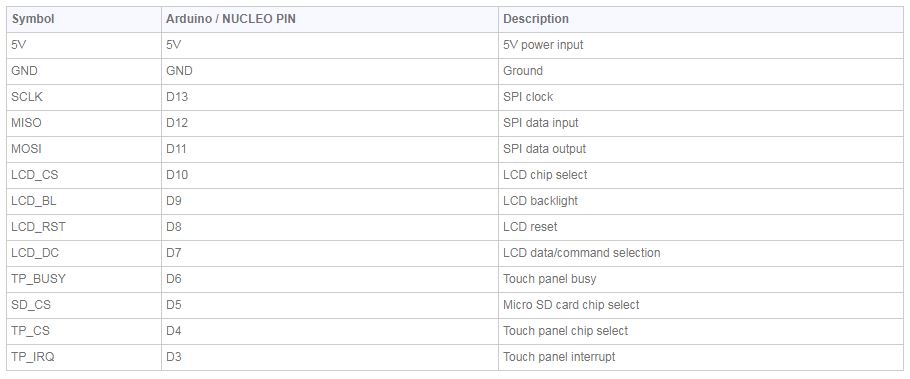Click the LCD_CS symbol cell
The image size is (910, 379).
coord(84,175)
